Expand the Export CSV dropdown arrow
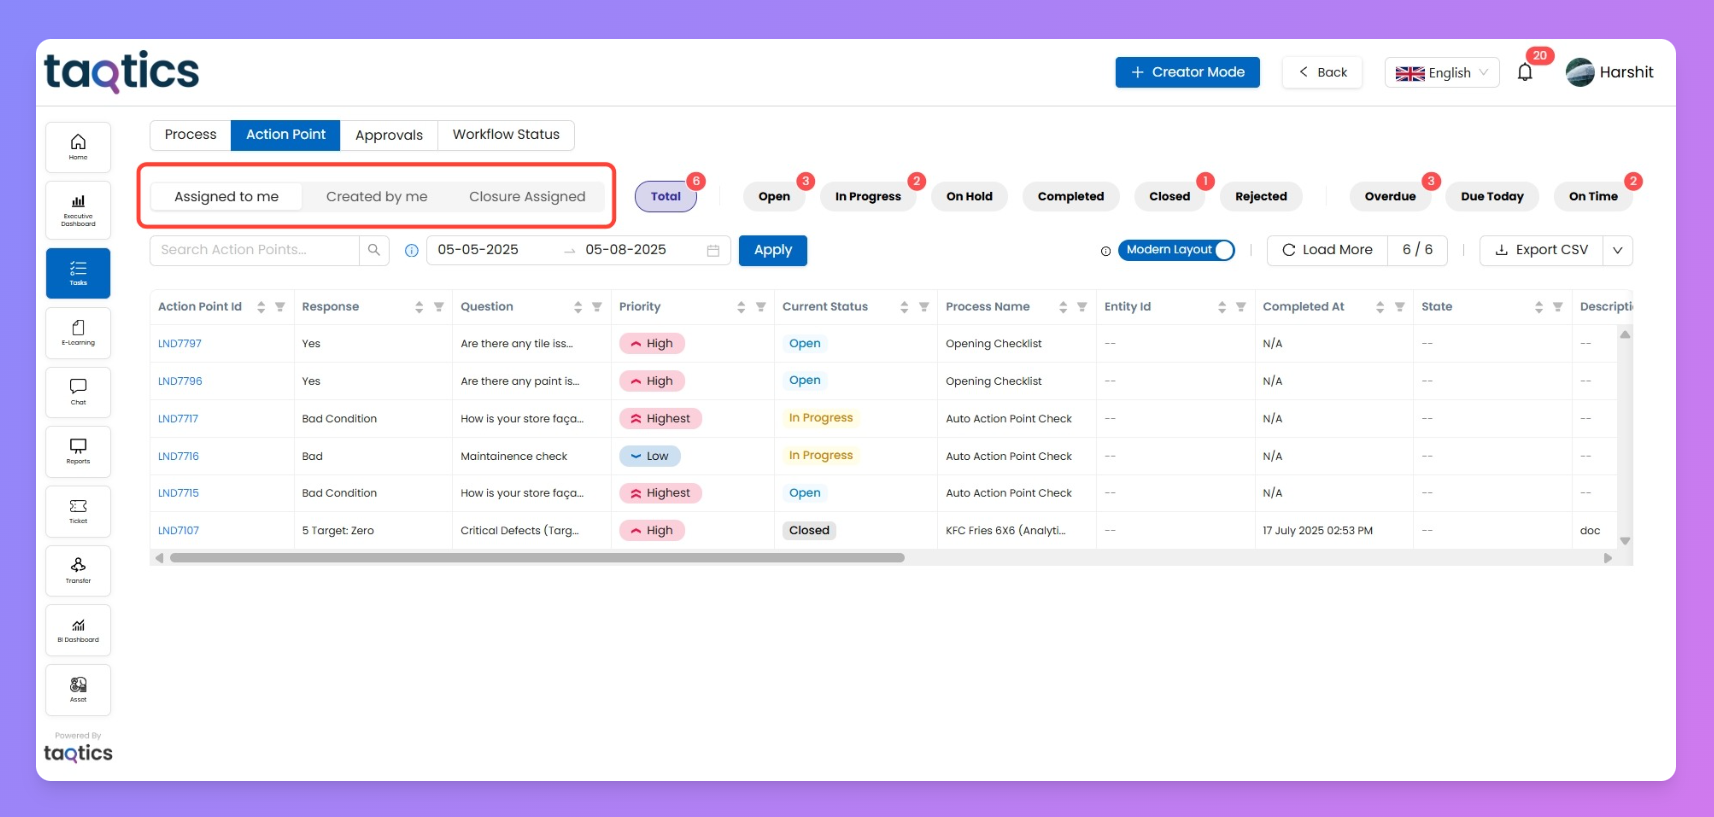 [1617, 250]
